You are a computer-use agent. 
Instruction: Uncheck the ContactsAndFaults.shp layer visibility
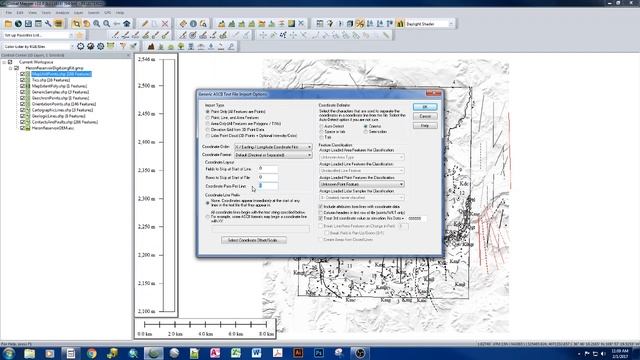[x=22, y=122]
